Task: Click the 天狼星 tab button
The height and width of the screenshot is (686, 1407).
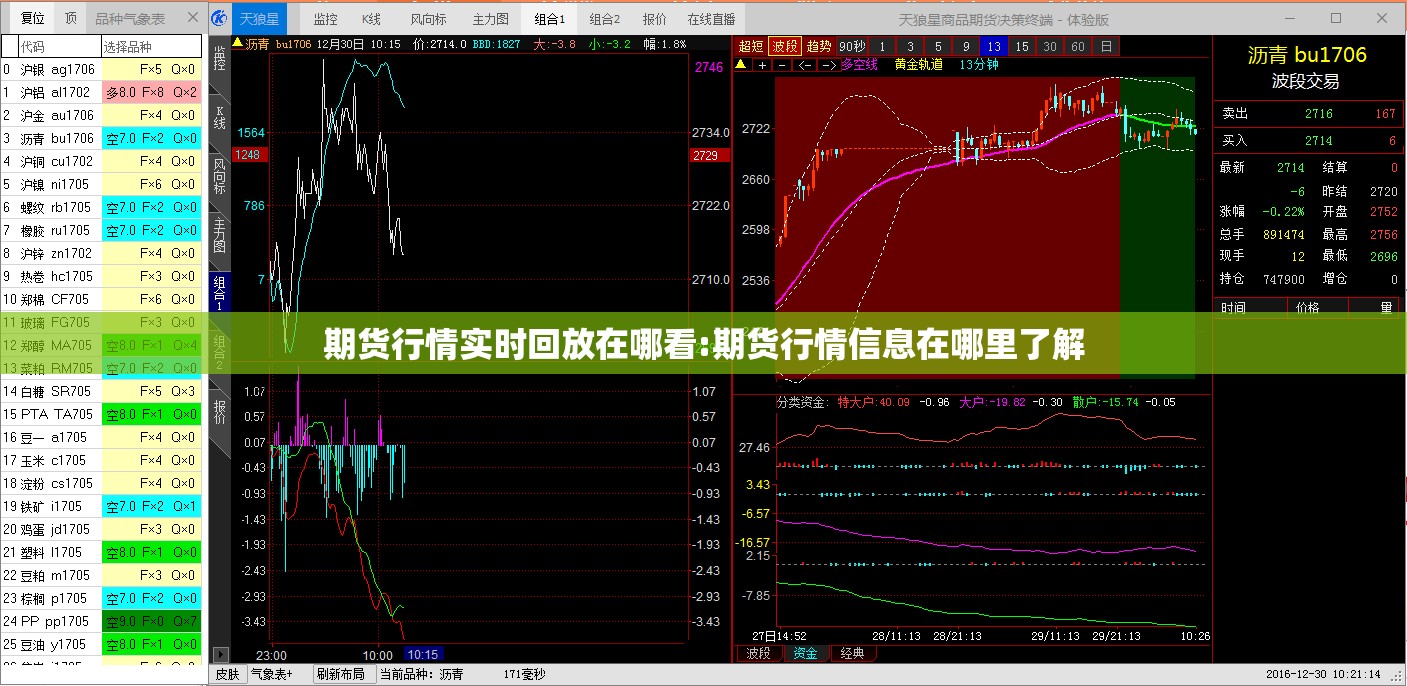Action: click(259, 18)
